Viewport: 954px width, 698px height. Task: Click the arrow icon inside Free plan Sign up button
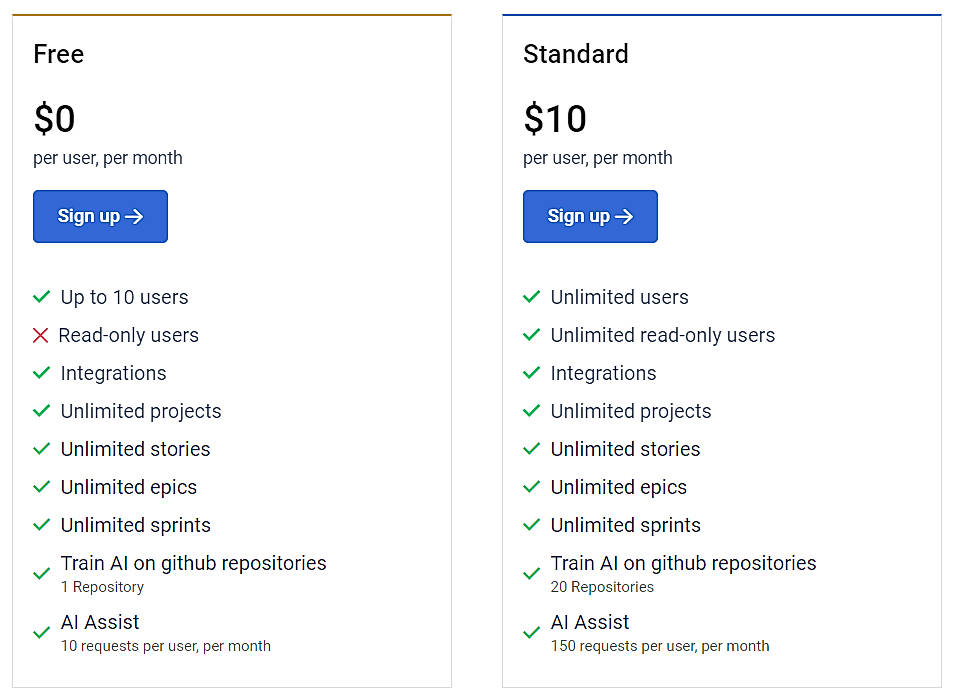point(136,216)
